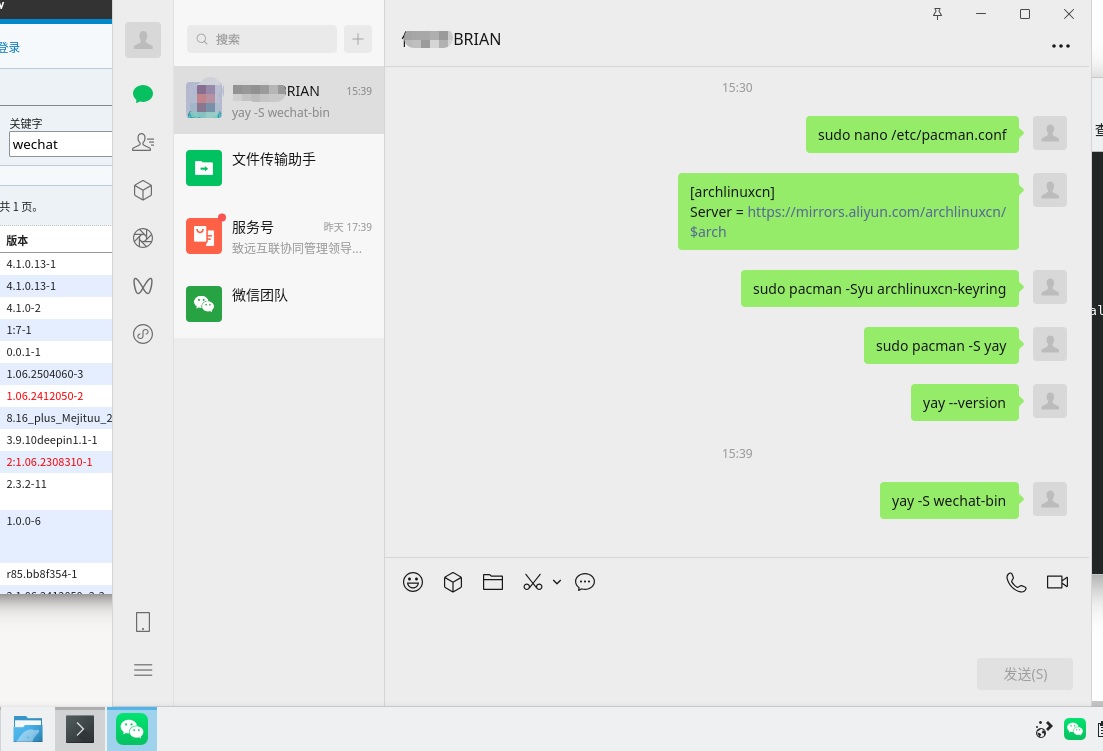Start a video call from the chat toolbar
The width and height of the screenshot is (1103, 751).
1057,581
